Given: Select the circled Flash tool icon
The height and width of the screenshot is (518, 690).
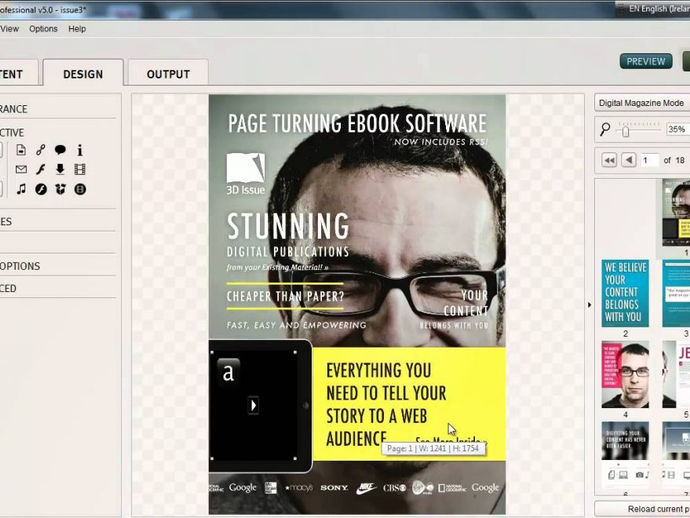Looking at the screenshot, I should 41,189.
